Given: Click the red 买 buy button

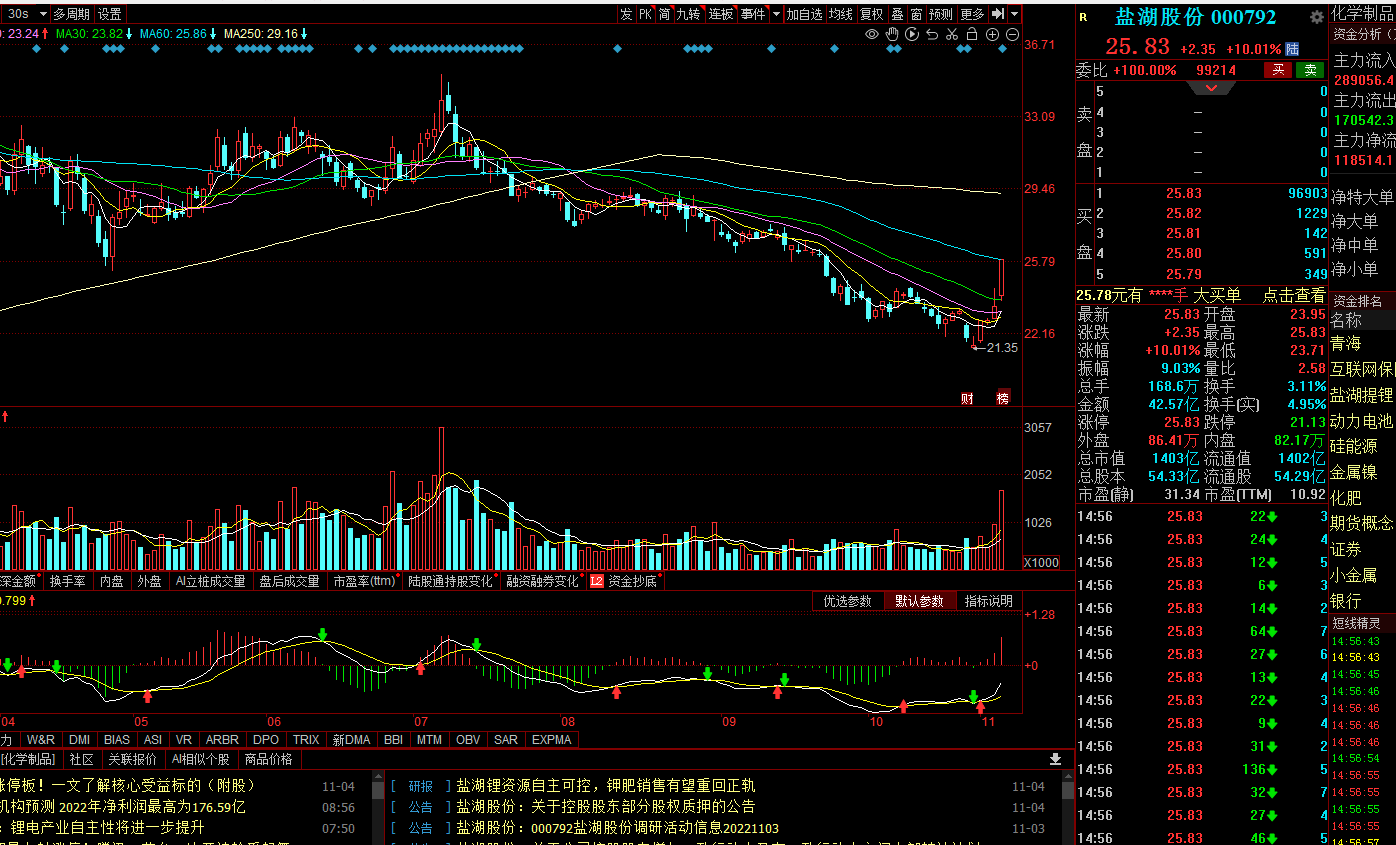Looking at the screenshot, I should tap(1277, 70).
